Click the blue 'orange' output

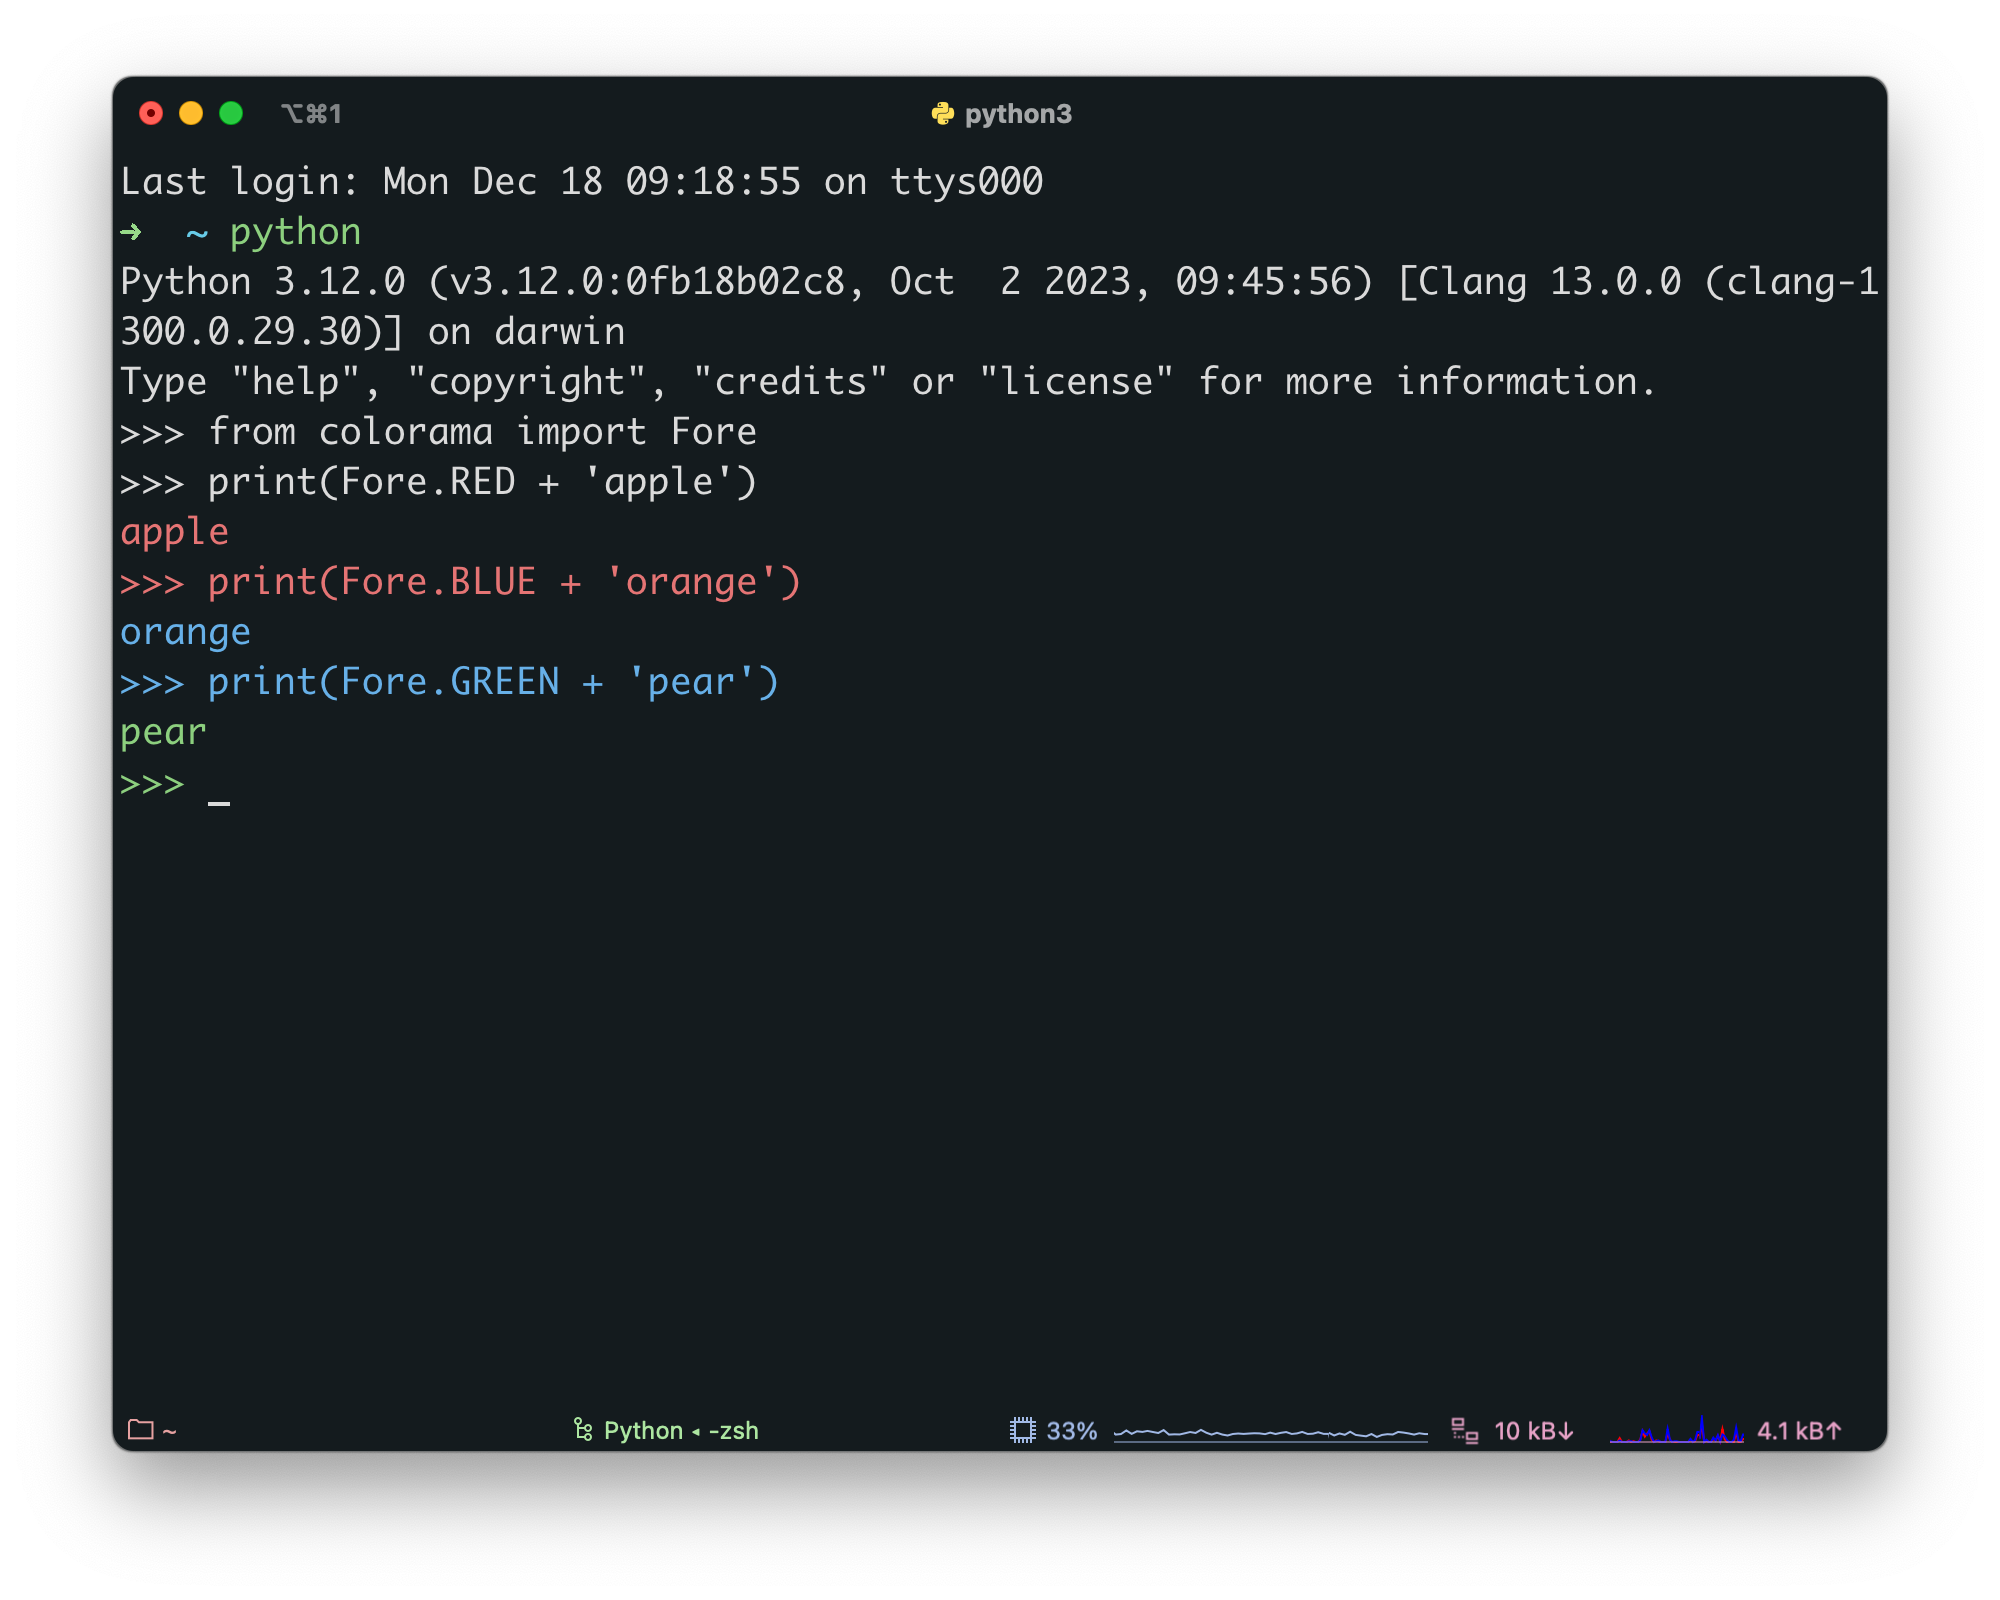coord(186,633)
